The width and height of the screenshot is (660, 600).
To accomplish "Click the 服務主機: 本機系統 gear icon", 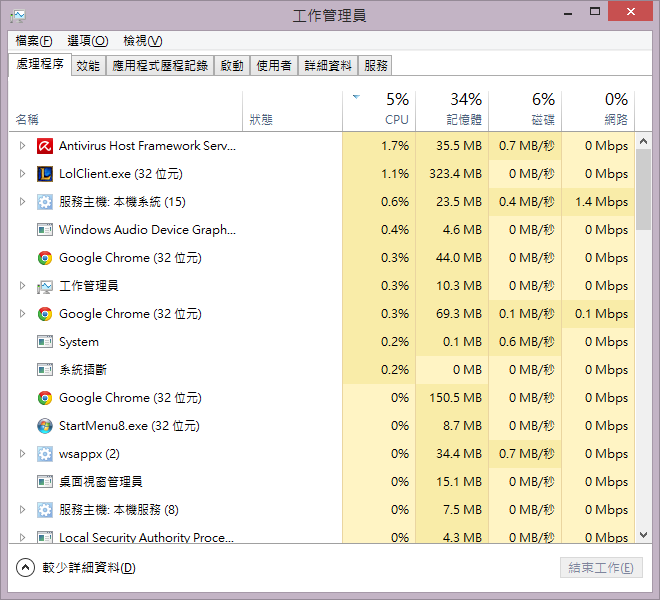I will click(x=45, y=202).
